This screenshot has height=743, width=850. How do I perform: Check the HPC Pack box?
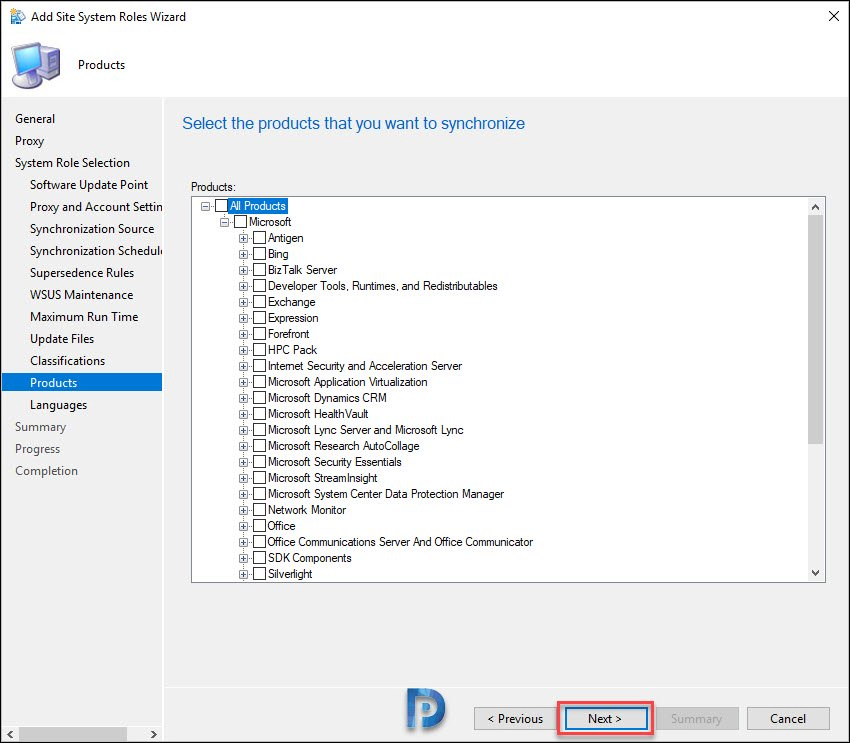pyautogui.click(x=260, y=350)
